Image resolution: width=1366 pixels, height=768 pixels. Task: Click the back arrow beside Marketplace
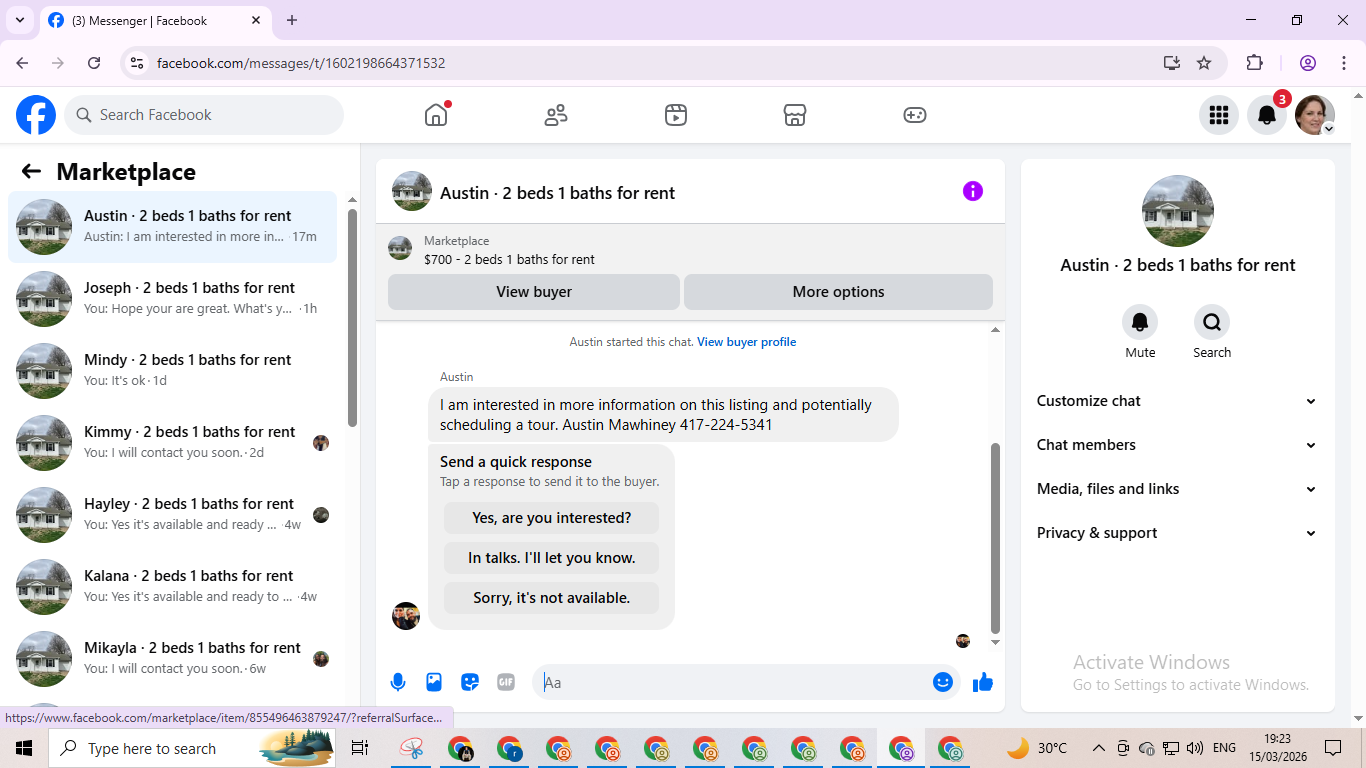tap(31, 172)
